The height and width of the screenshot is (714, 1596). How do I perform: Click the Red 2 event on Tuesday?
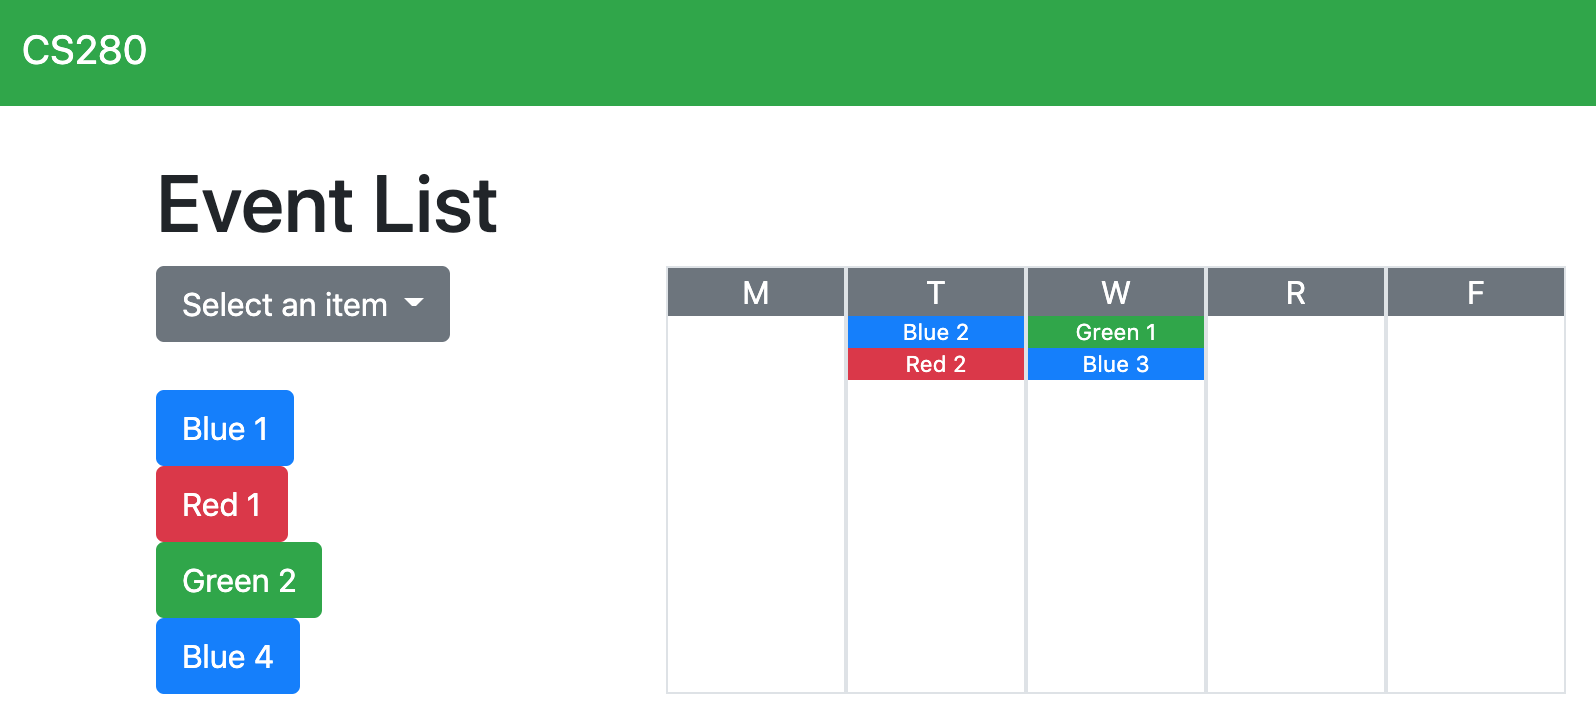pyautogui.click(x=936, y=364)
